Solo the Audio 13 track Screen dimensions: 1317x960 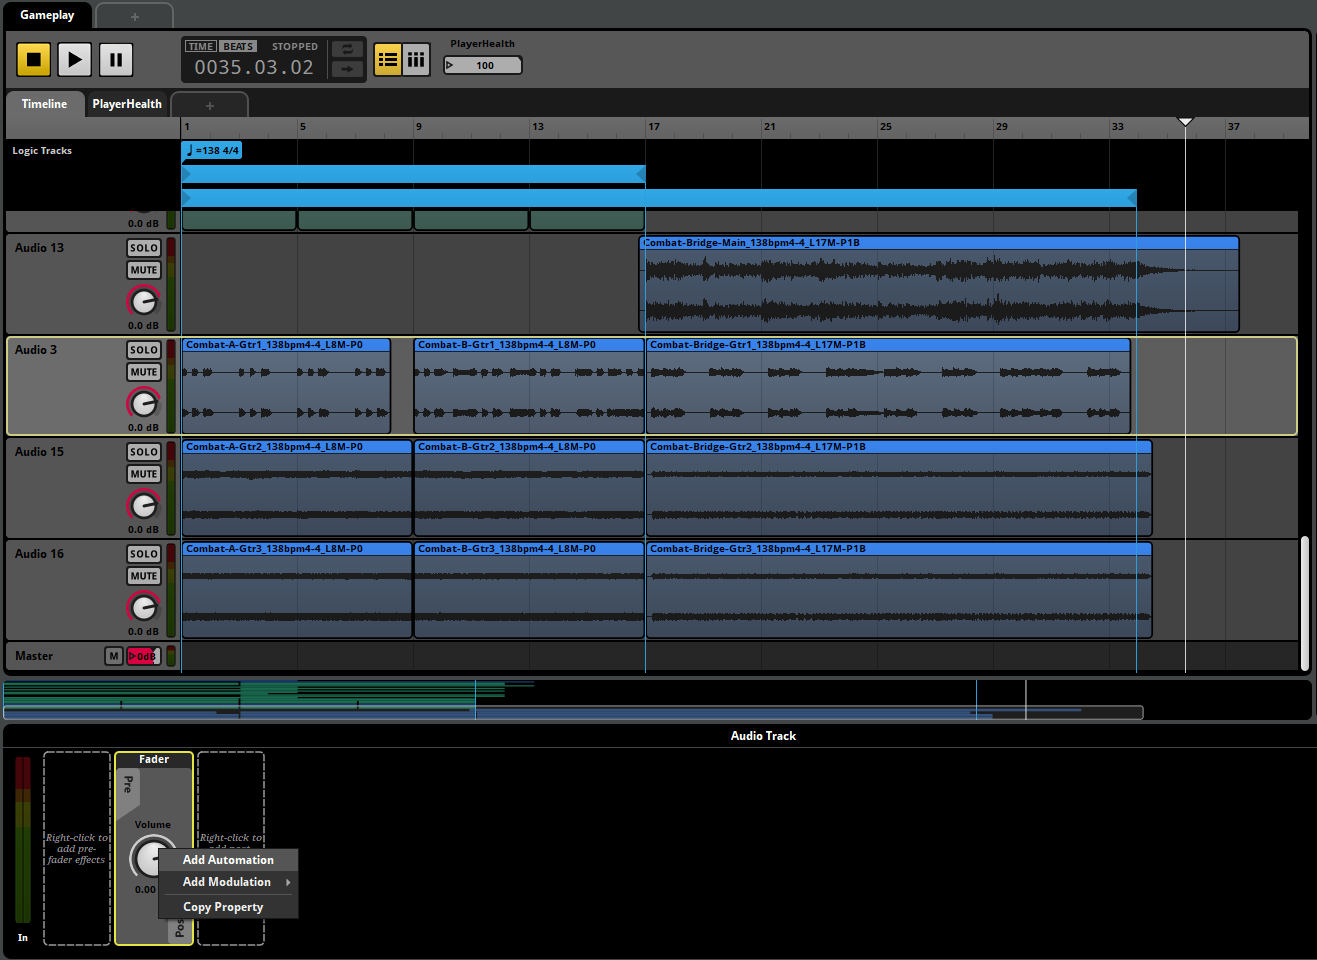coord(143,248)
